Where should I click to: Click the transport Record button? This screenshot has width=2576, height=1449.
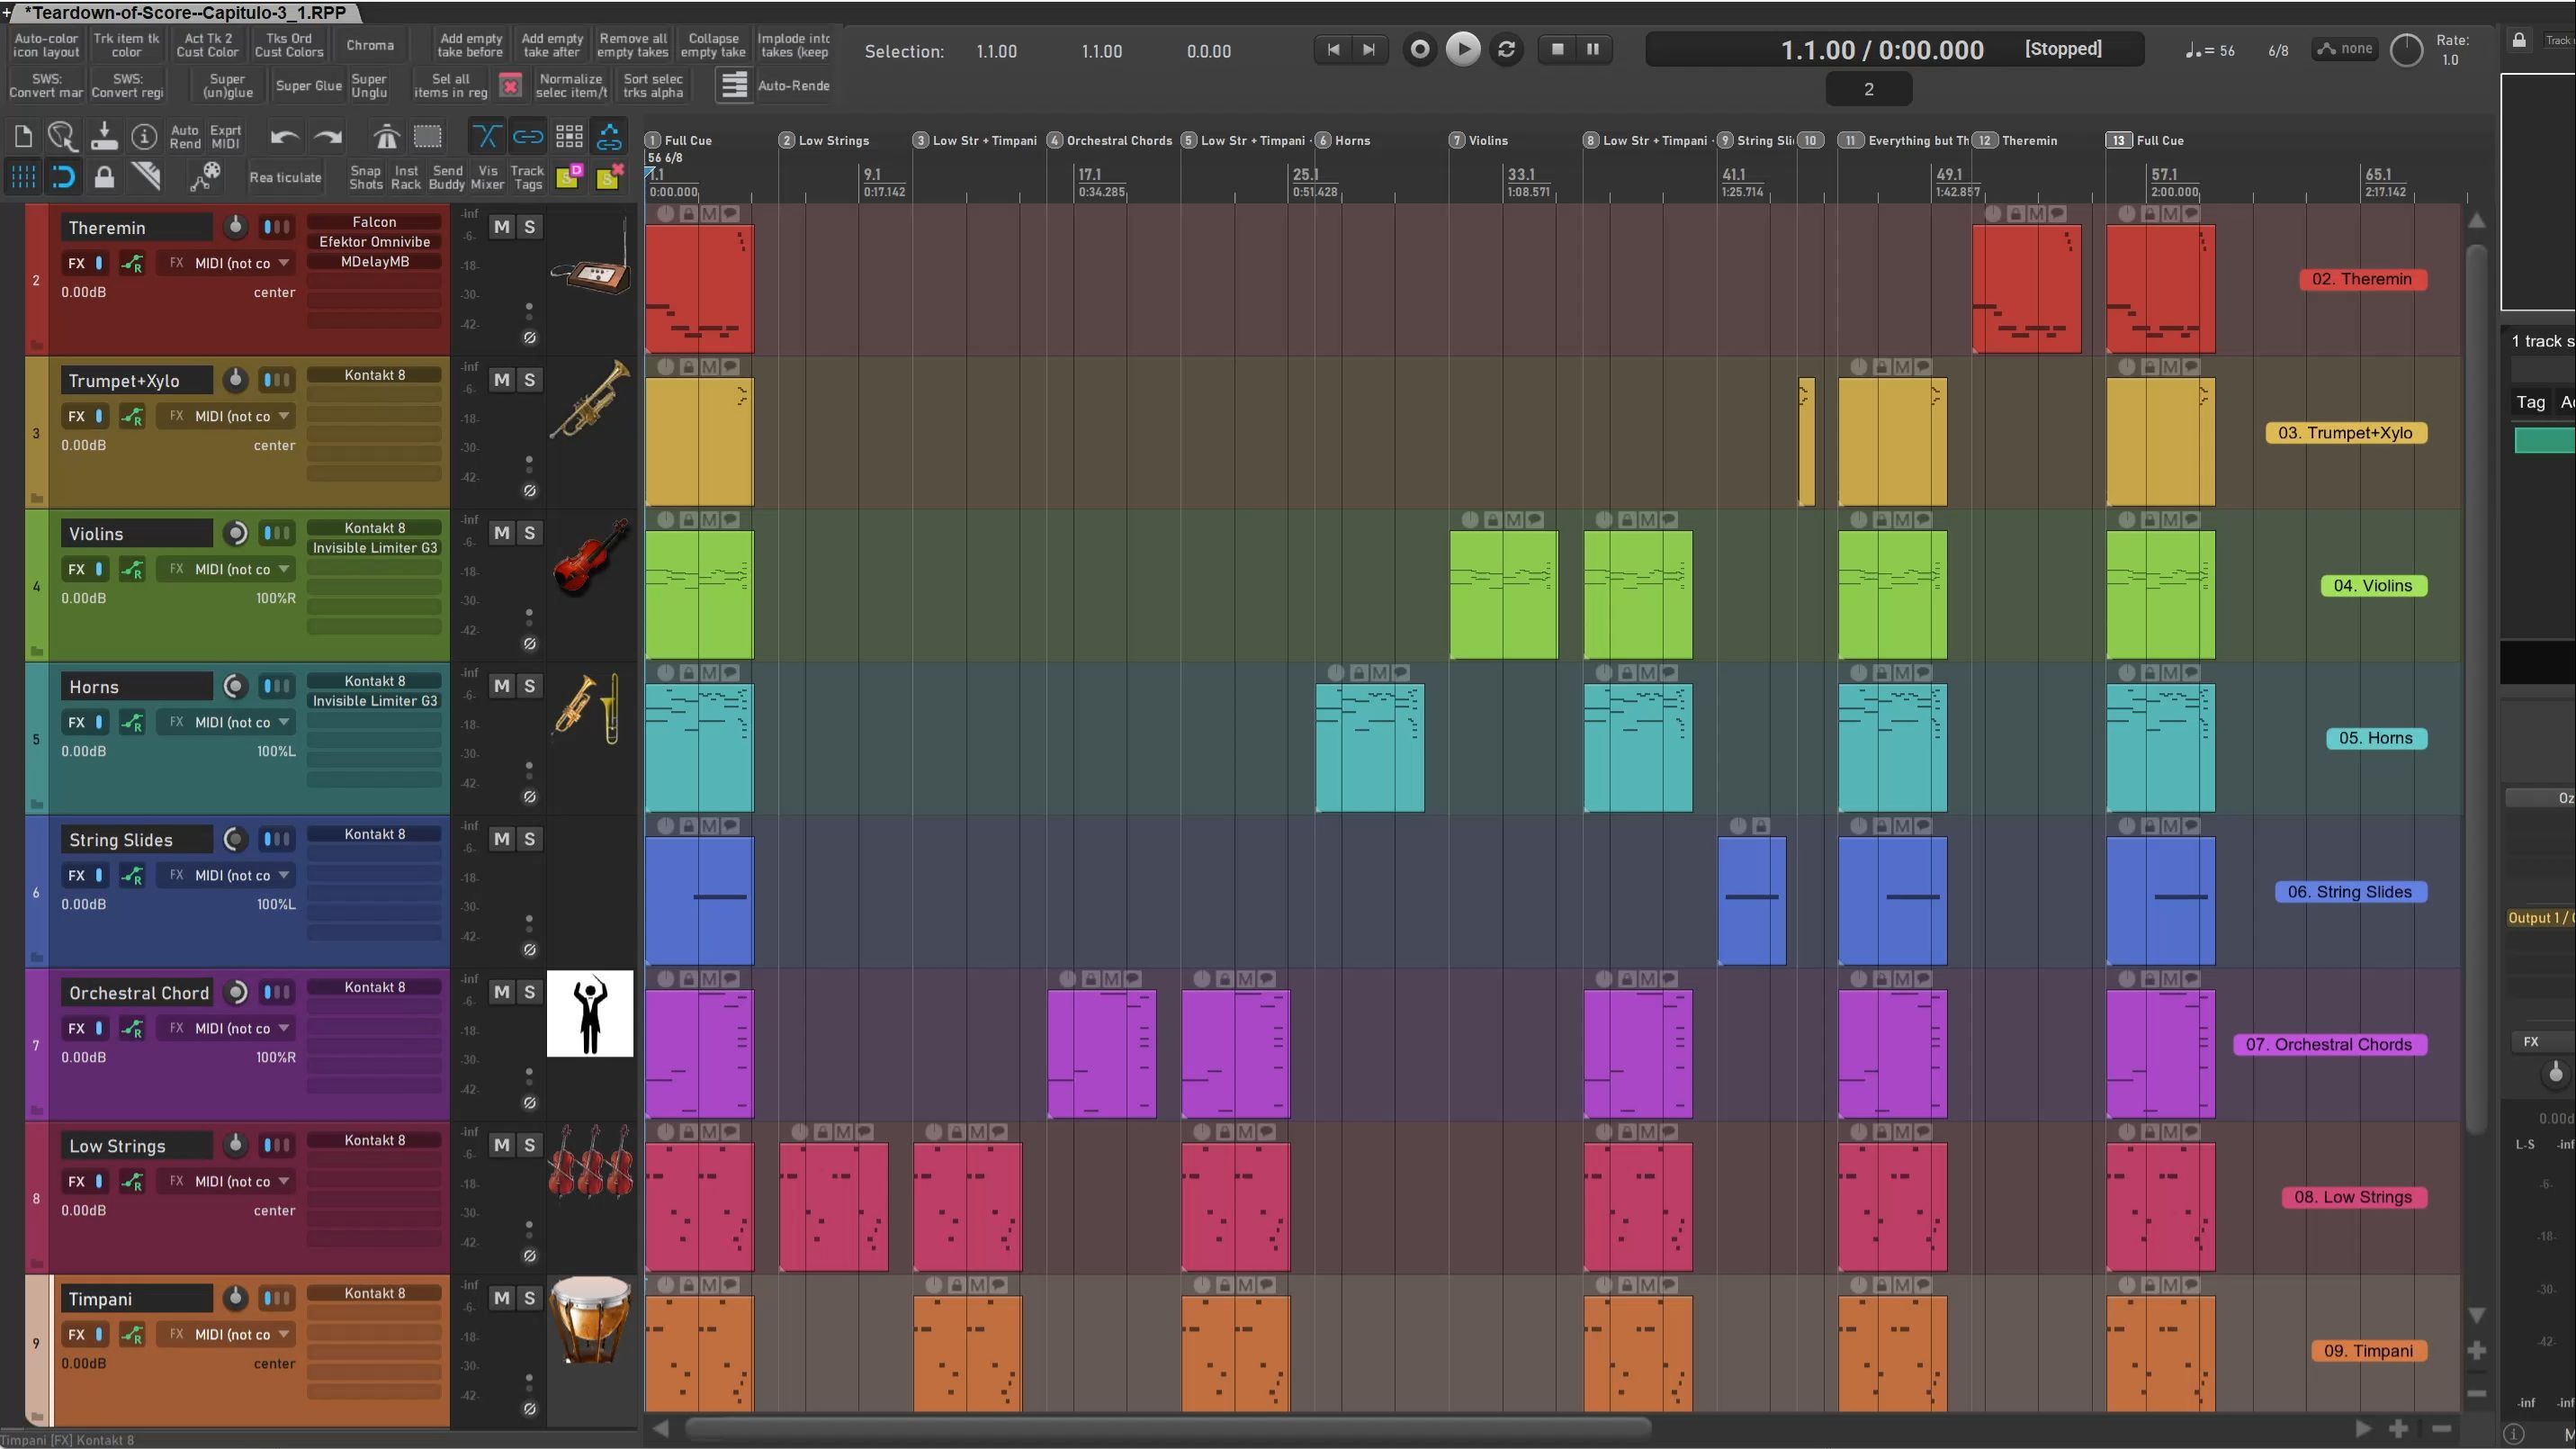tap(1419, 49)
